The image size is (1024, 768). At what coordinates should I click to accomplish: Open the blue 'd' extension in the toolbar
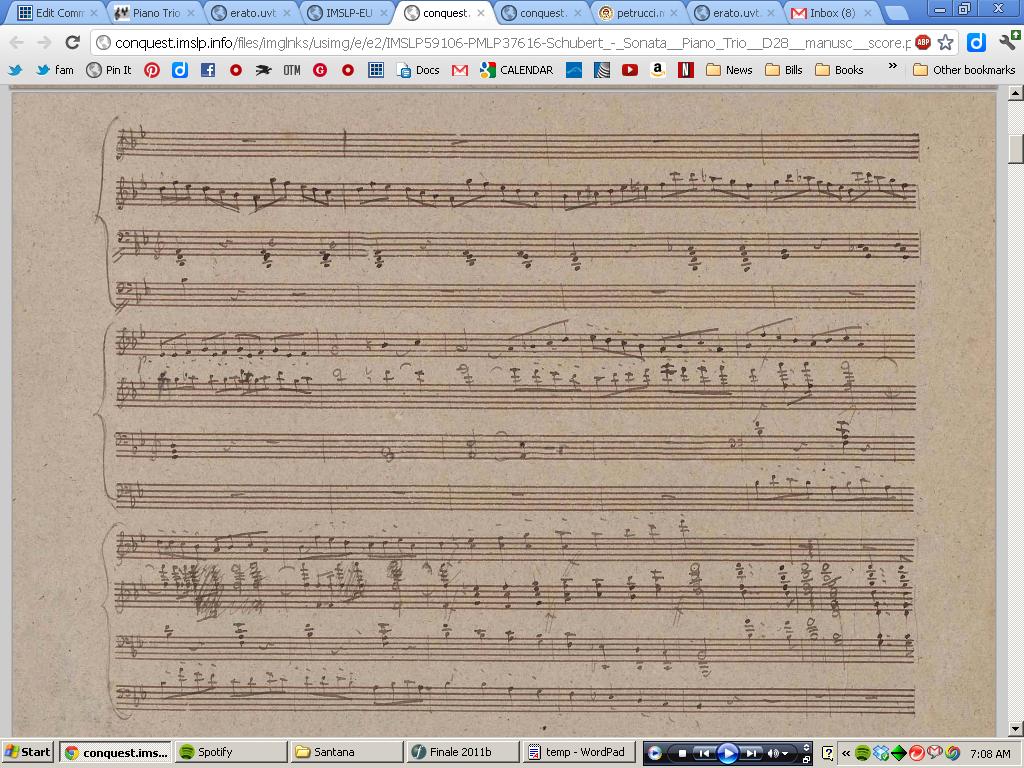pos(976,43)
